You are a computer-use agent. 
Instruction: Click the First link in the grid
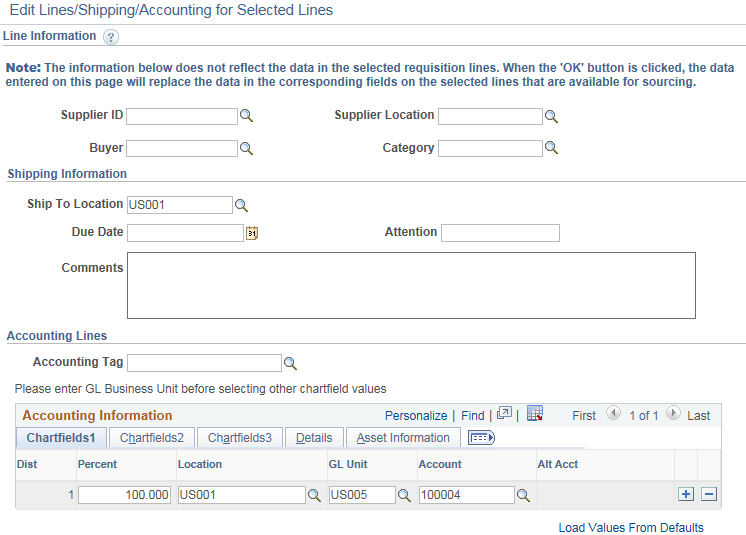584,416
